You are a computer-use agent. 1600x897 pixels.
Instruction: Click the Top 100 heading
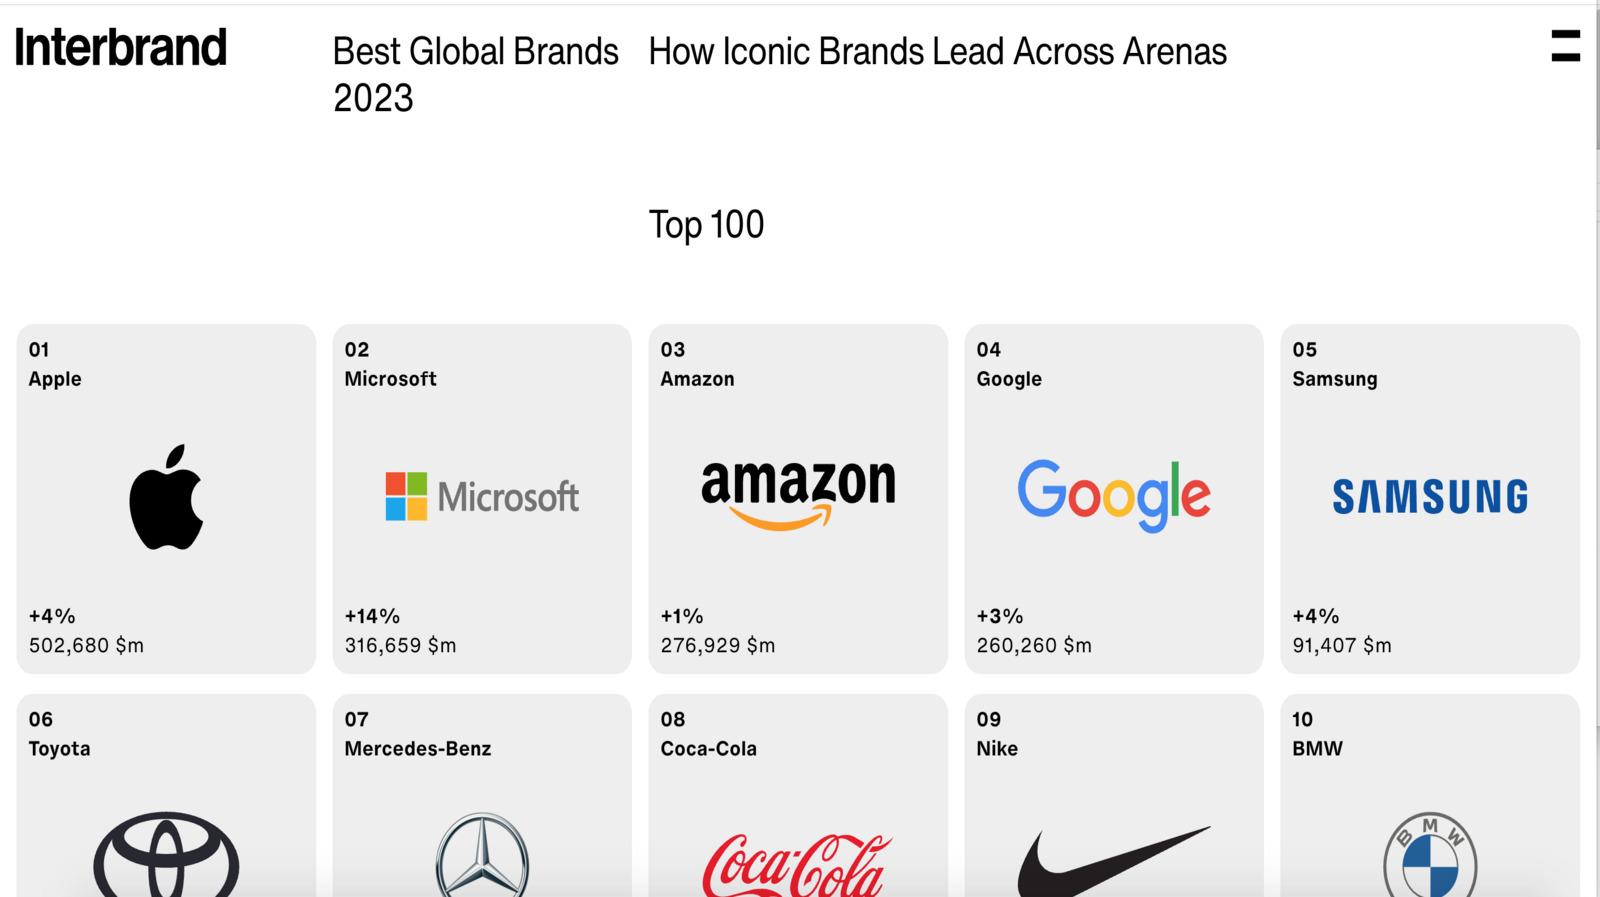[x=706, y=224]
